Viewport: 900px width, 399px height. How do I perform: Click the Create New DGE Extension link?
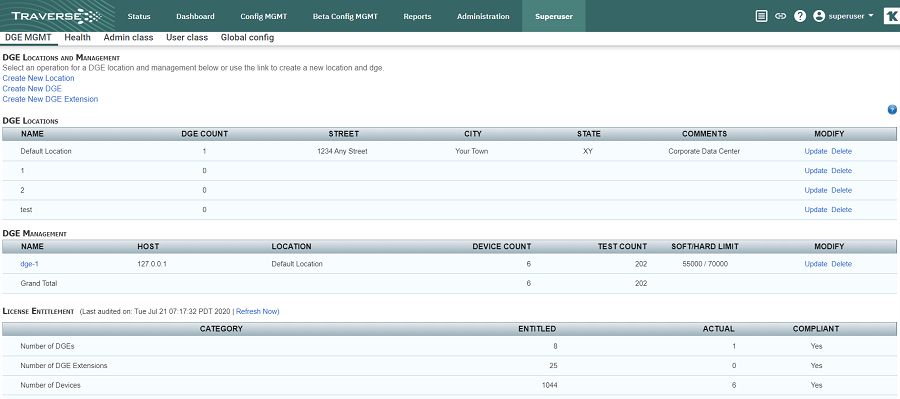click(50, 99)
